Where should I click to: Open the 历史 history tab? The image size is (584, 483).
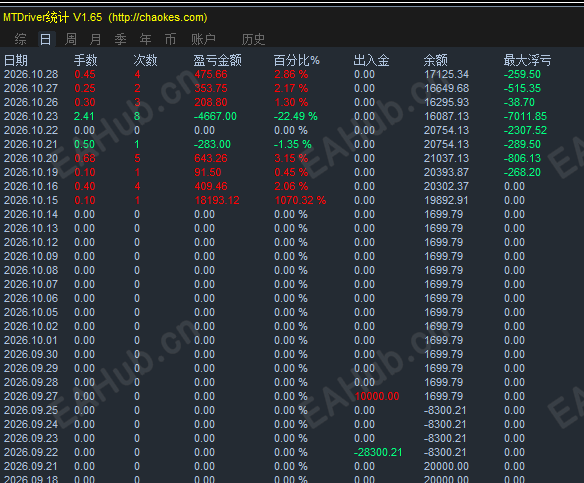[253, 39]
